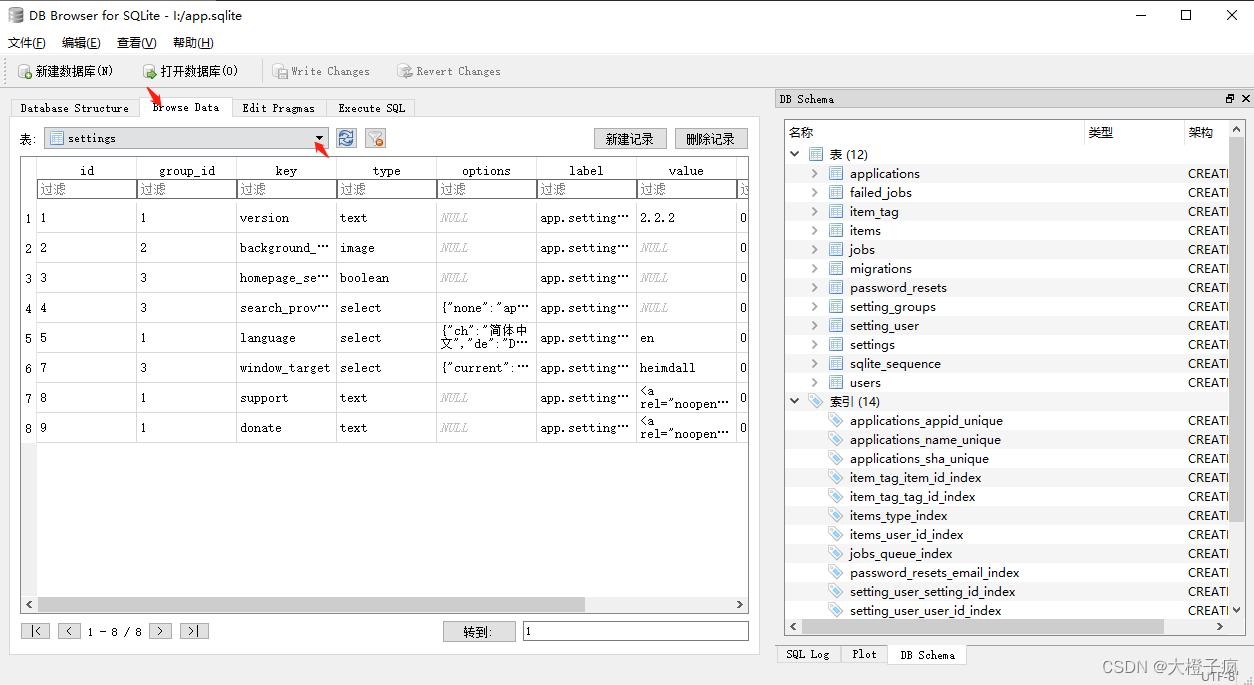
Task: Close the DB Schema panel
Action: tap(1245, 99)
